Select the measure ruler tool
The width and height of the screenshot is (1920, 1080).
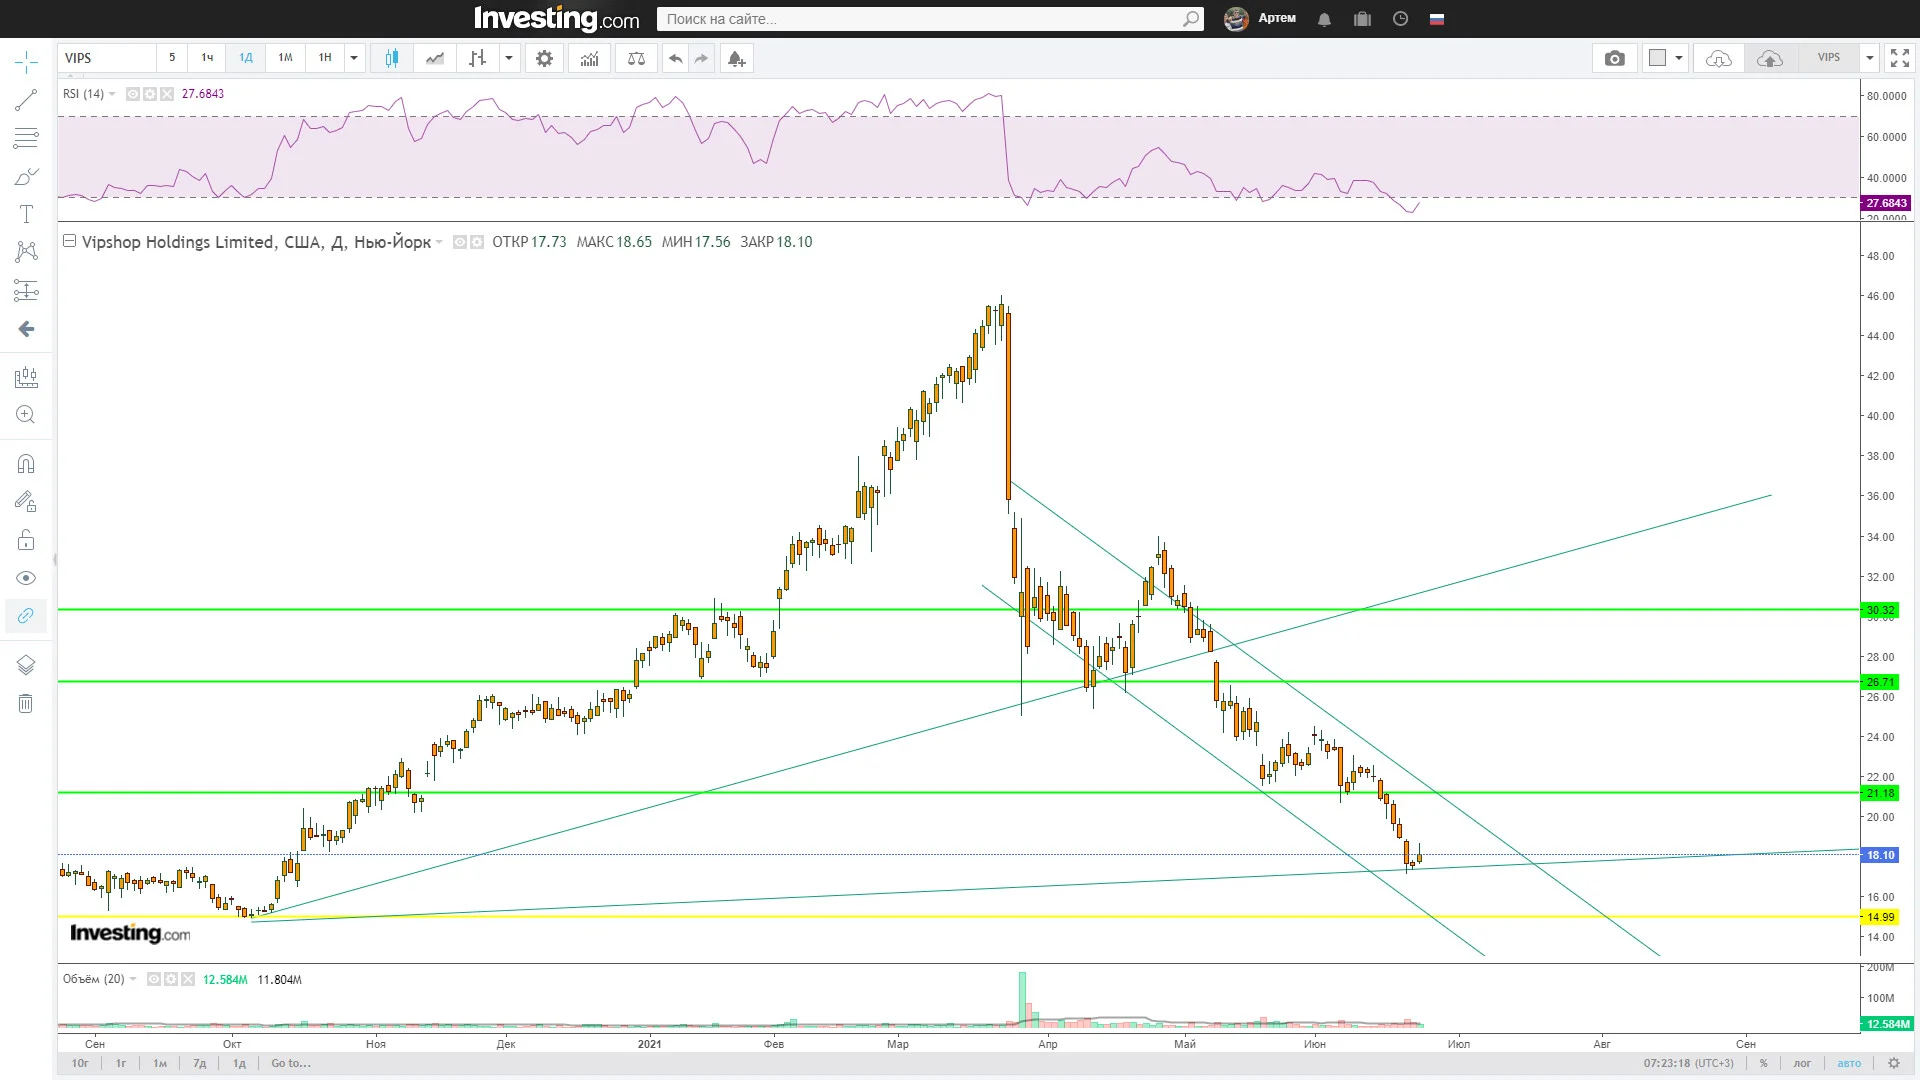(x=26, y=377)
